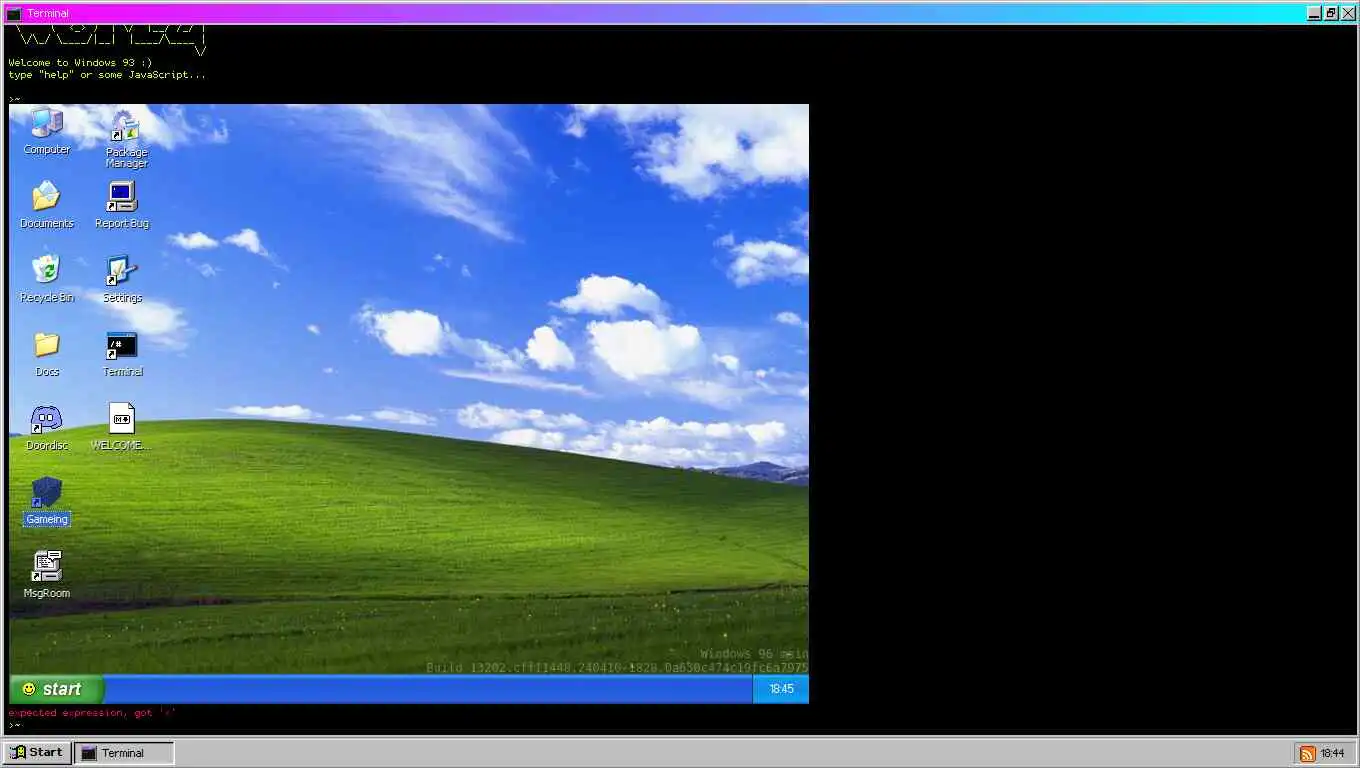The image size is (1360, 768).
Task: Click the RSS feed tray icon
Action: 1307,754
